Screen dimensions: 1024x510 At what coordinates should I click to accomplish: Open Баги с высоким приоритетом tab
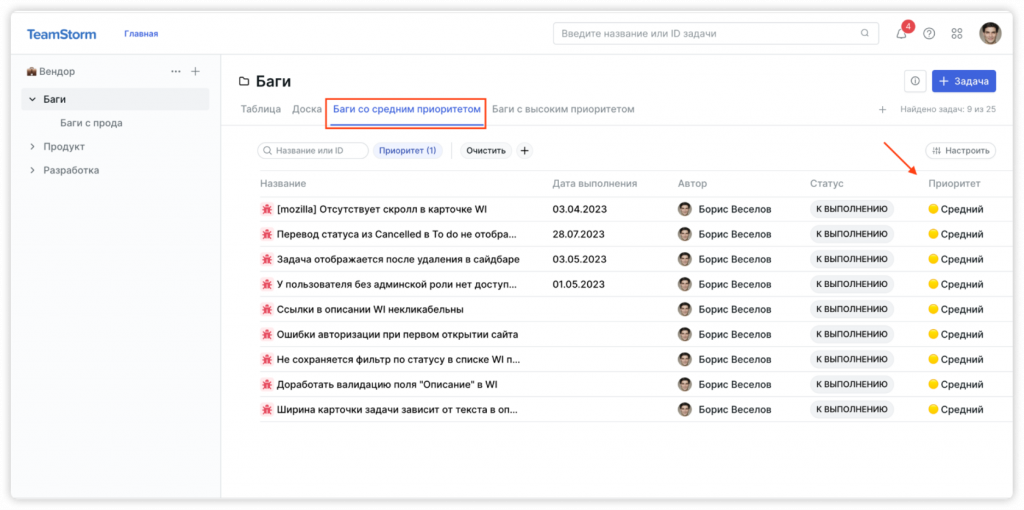pos(563,109)
